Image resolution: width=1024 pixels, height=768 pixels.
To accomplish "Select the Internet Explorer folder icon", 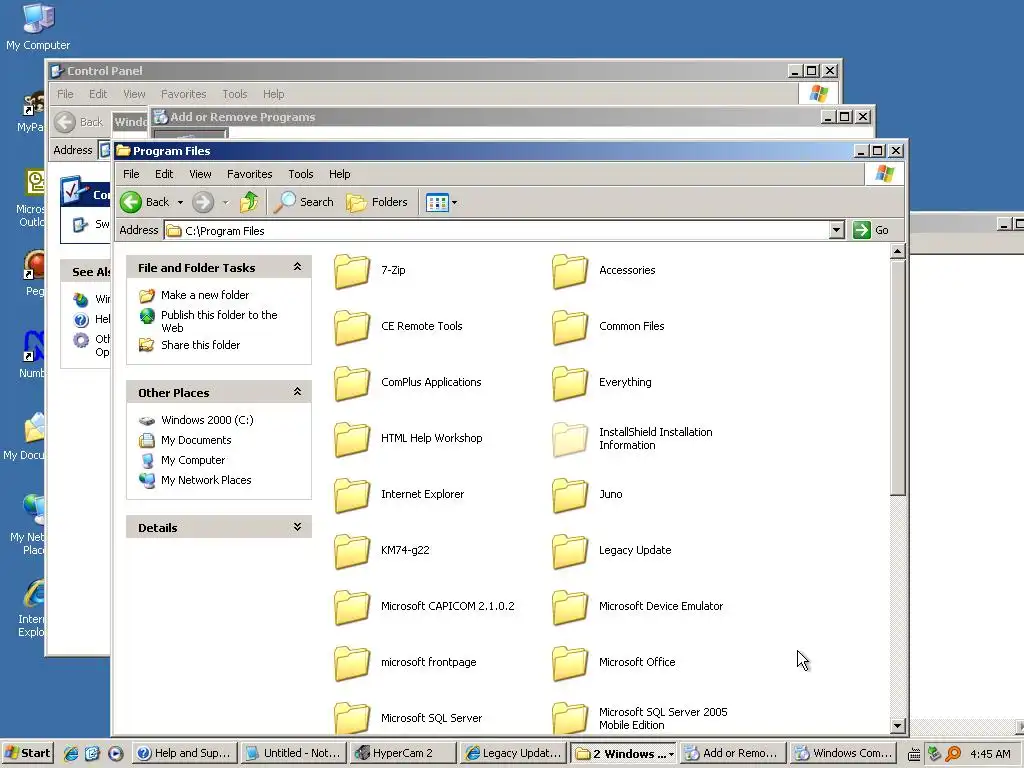I will click(352, 495).
